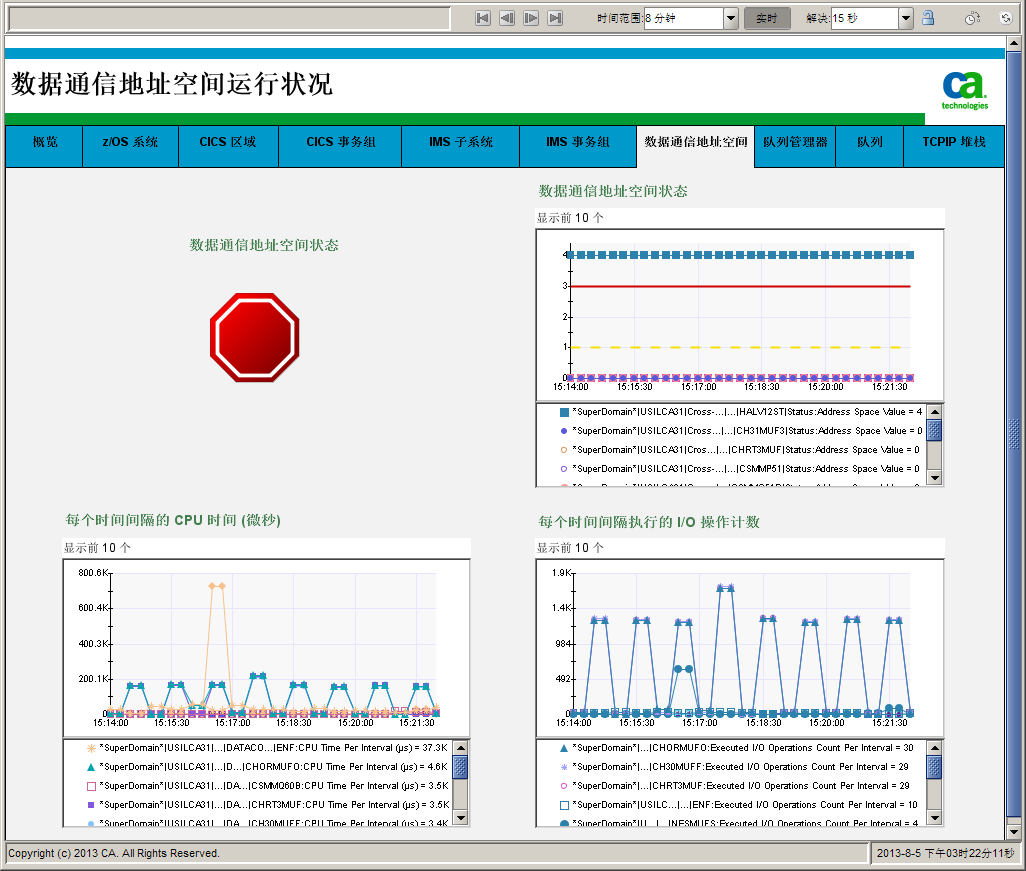Jump to first time step icon
This screenshot has width=1026, height=871.
click(x=483, y=18)
